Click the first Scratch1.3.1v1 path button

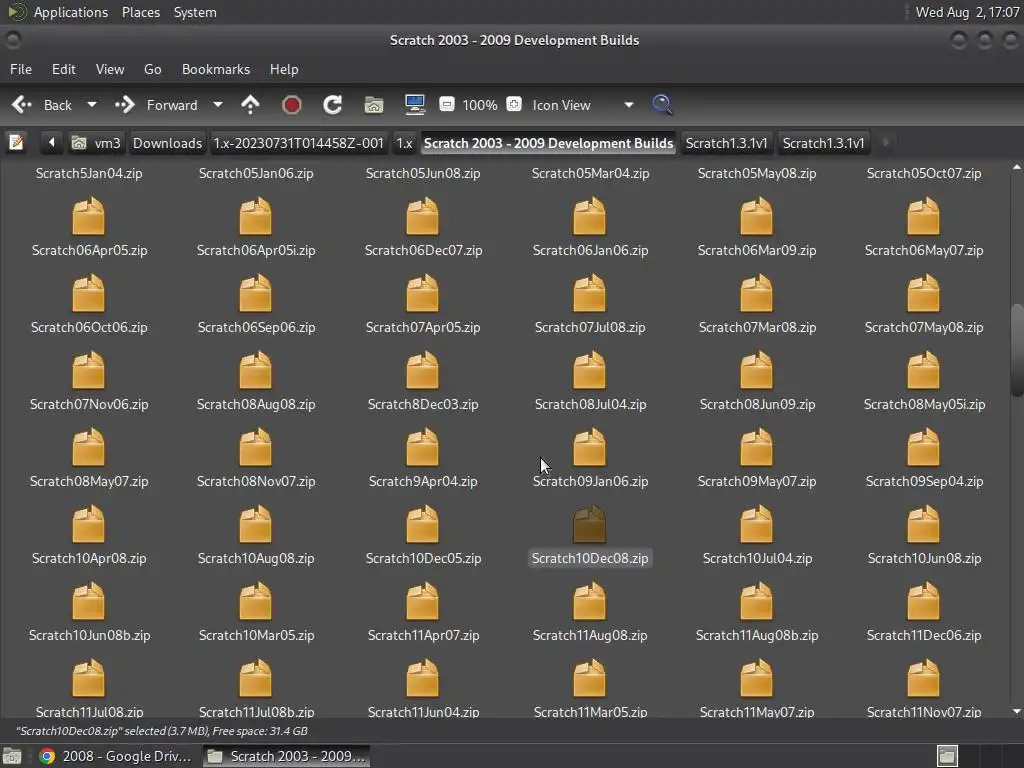(726, 143)
